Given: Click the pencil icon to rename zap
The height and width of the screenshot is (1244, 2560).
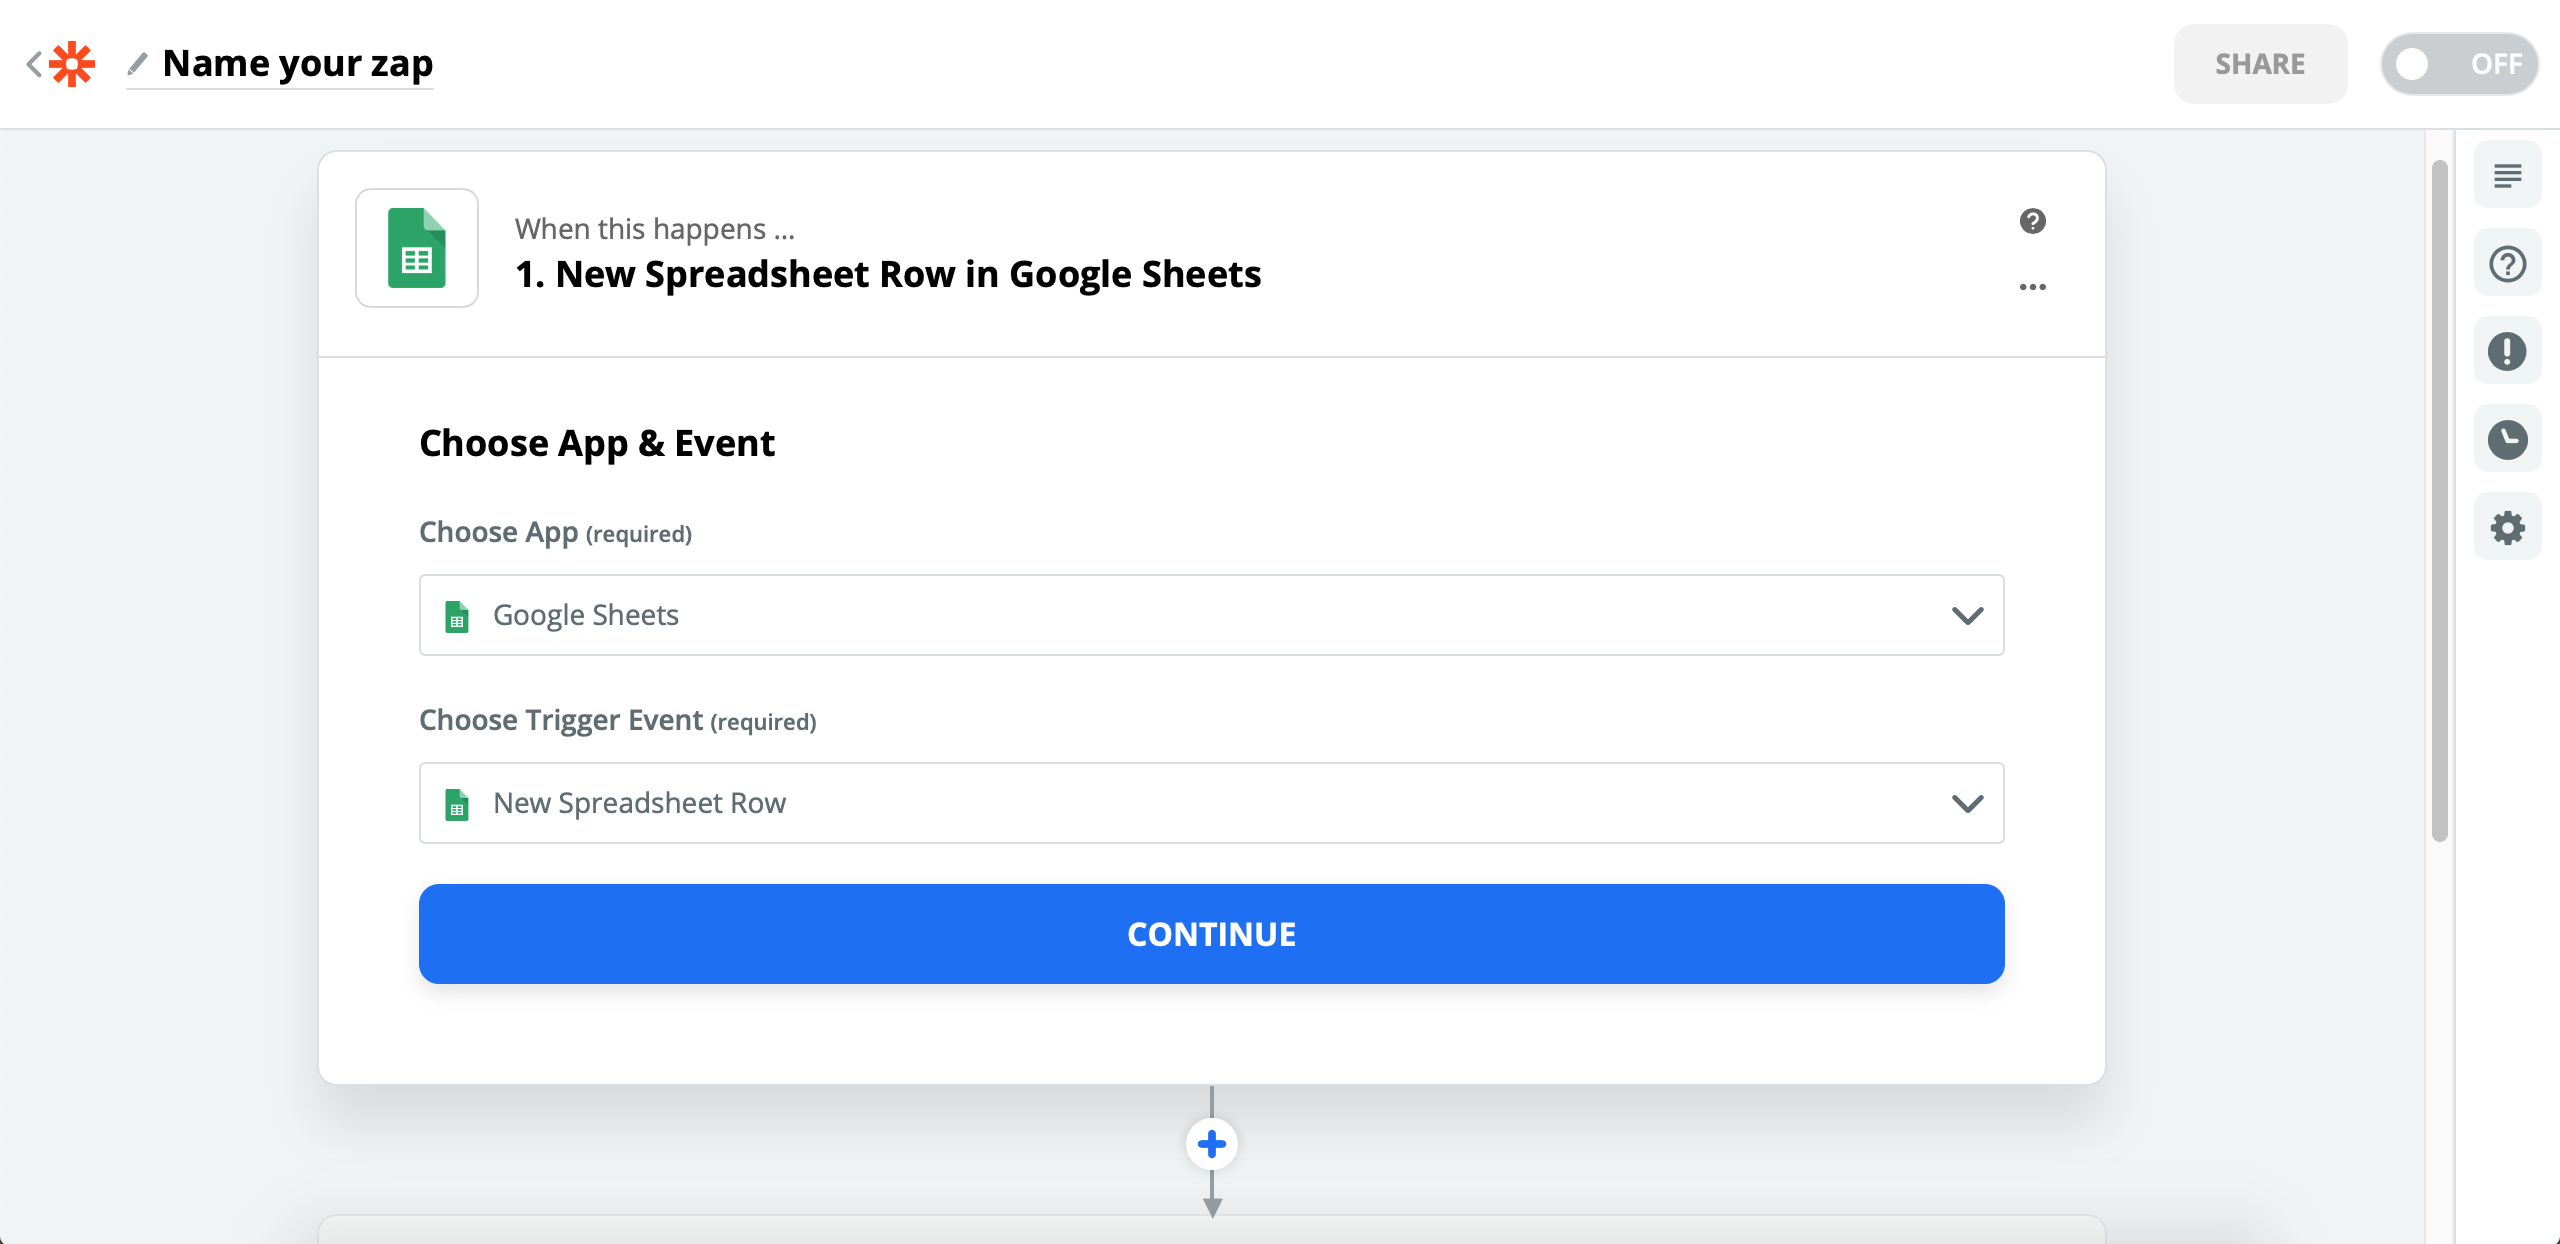Looking at the screenshot, I should [138, 64].
